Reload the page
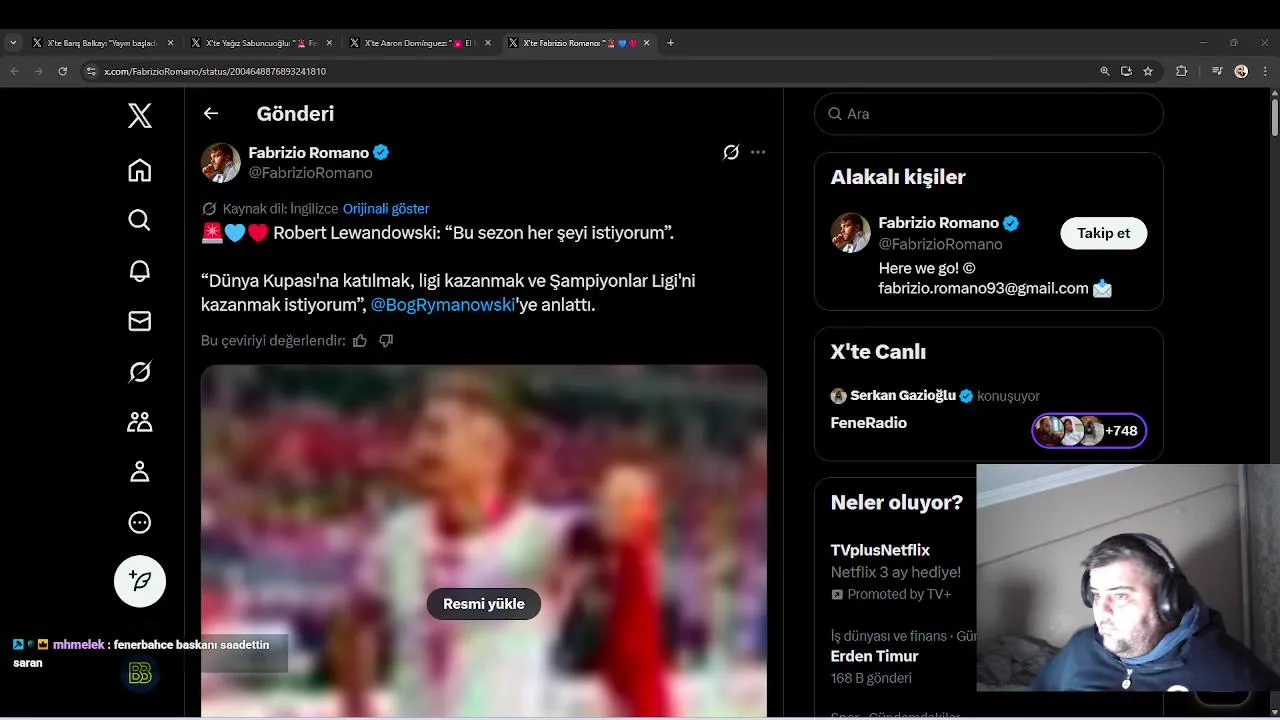 click(x=63, y=71)
